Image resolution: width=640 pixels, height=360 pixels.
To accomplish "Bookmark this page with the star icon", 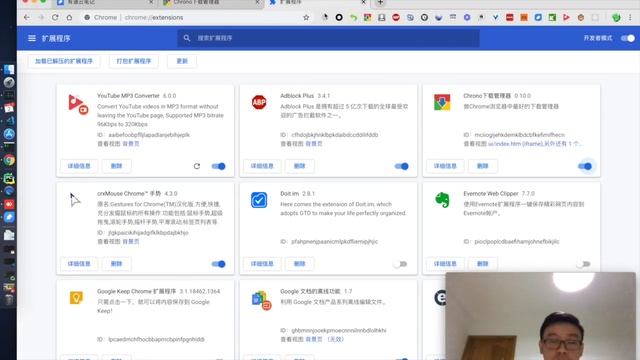I will 306,18.
